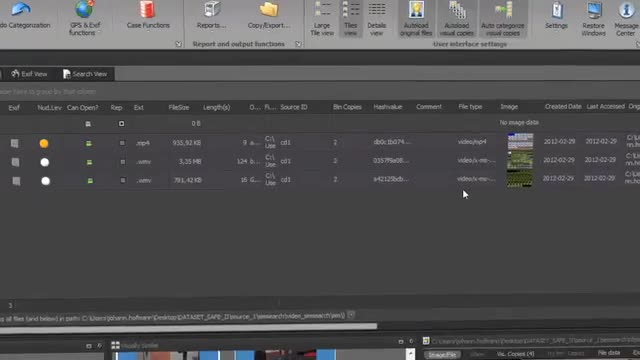640x360 pixels.
Task: Expand the group launcher left of Reports section
Action: click(x=178, y=44)
